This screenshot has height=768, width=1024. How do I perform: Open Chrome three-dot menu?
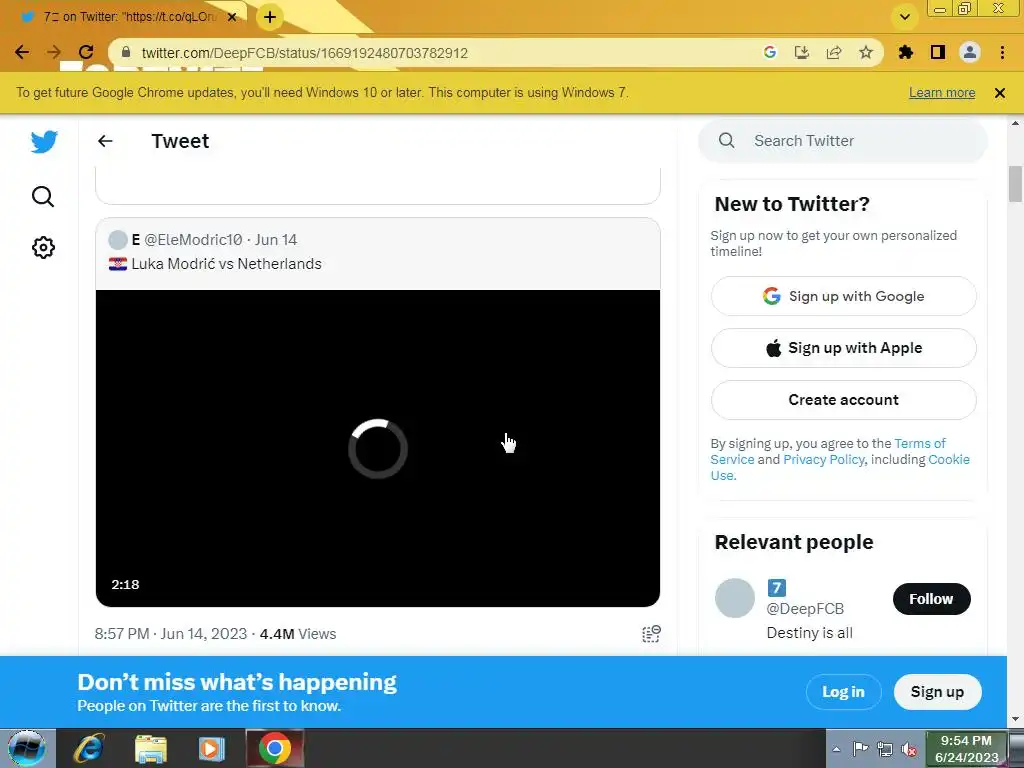pos(1002,52)
